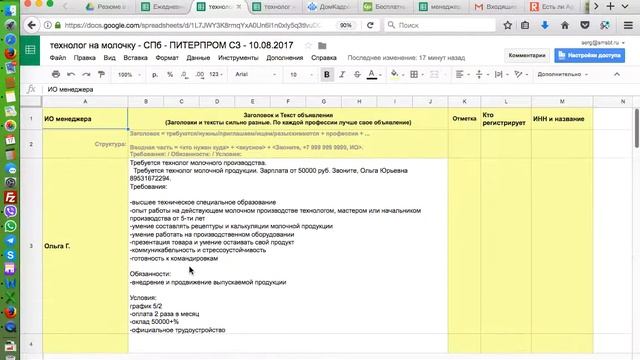Format cell as percent

tap(170, 74)
